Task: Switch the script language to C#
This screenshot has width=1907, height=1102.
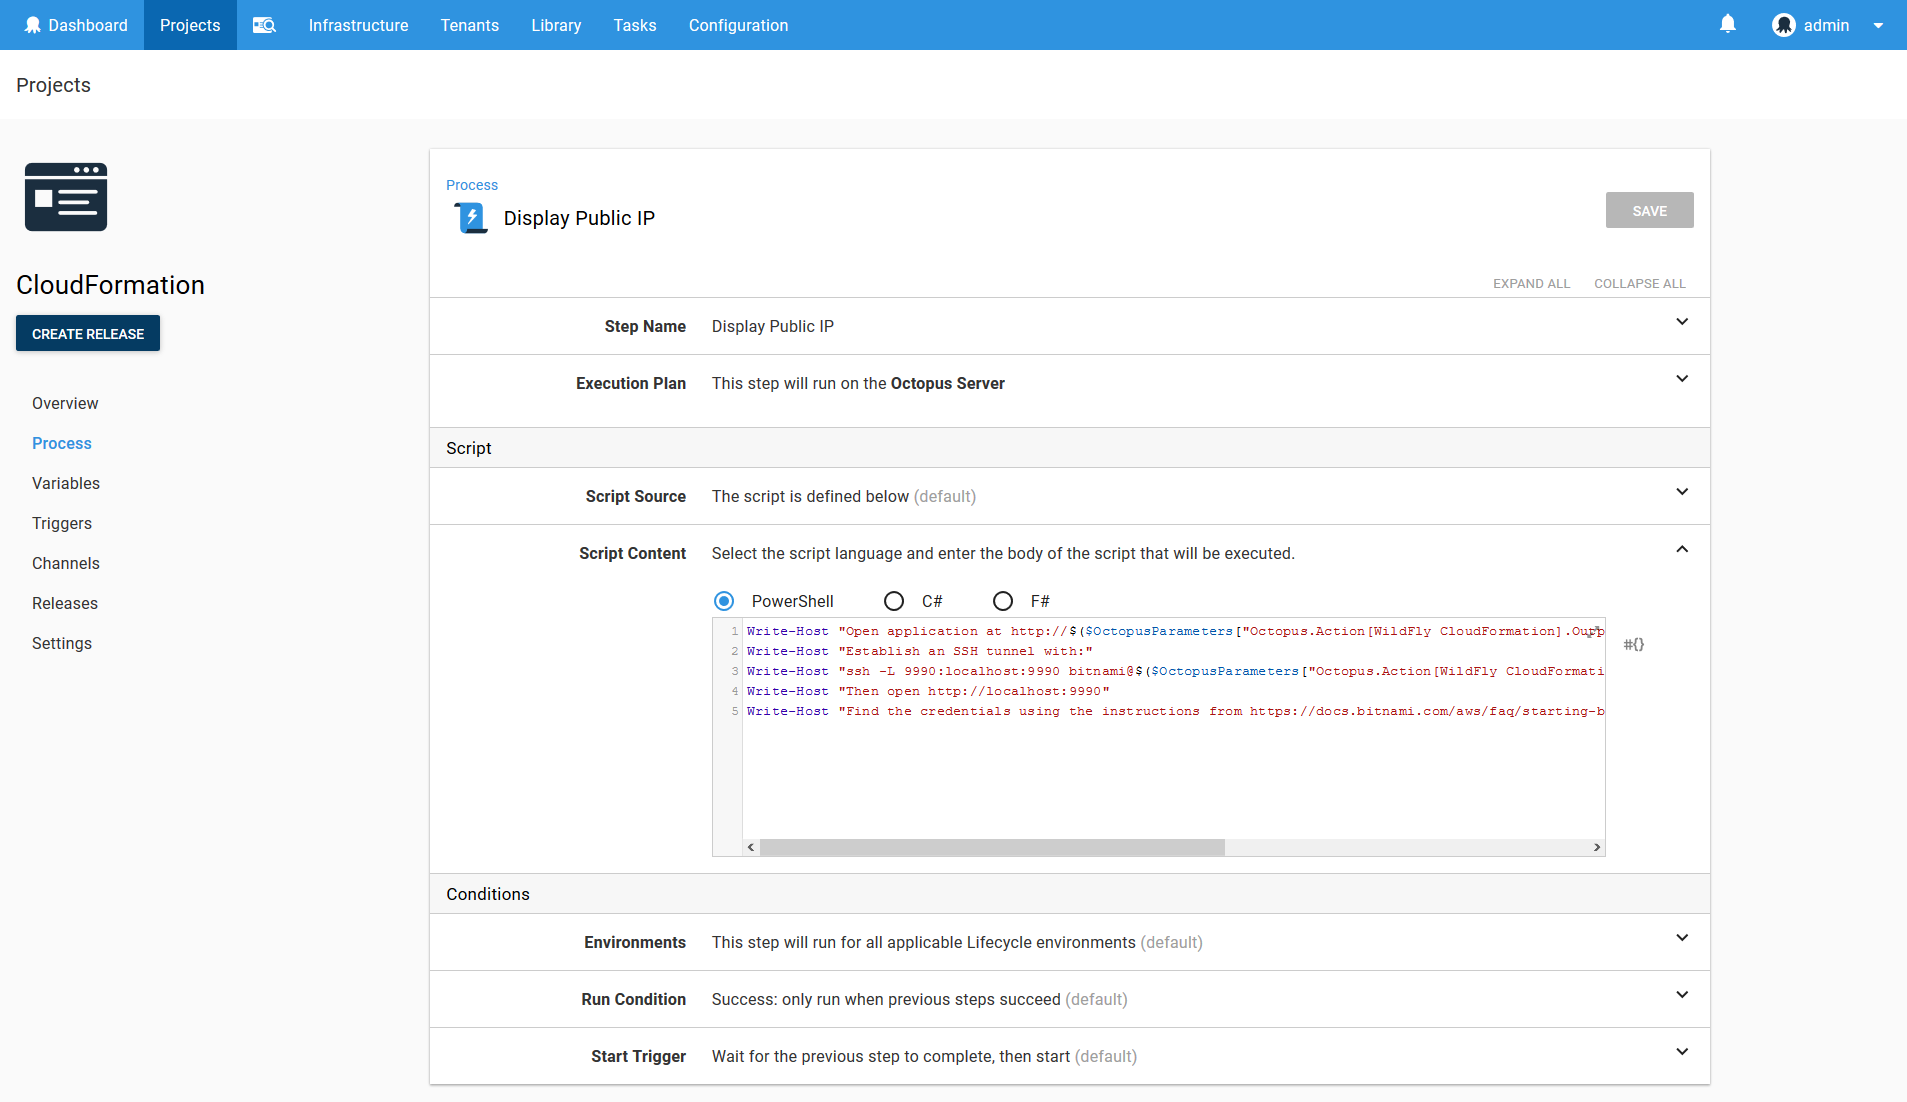Action: pyautogui.click(x=893, y=601)
